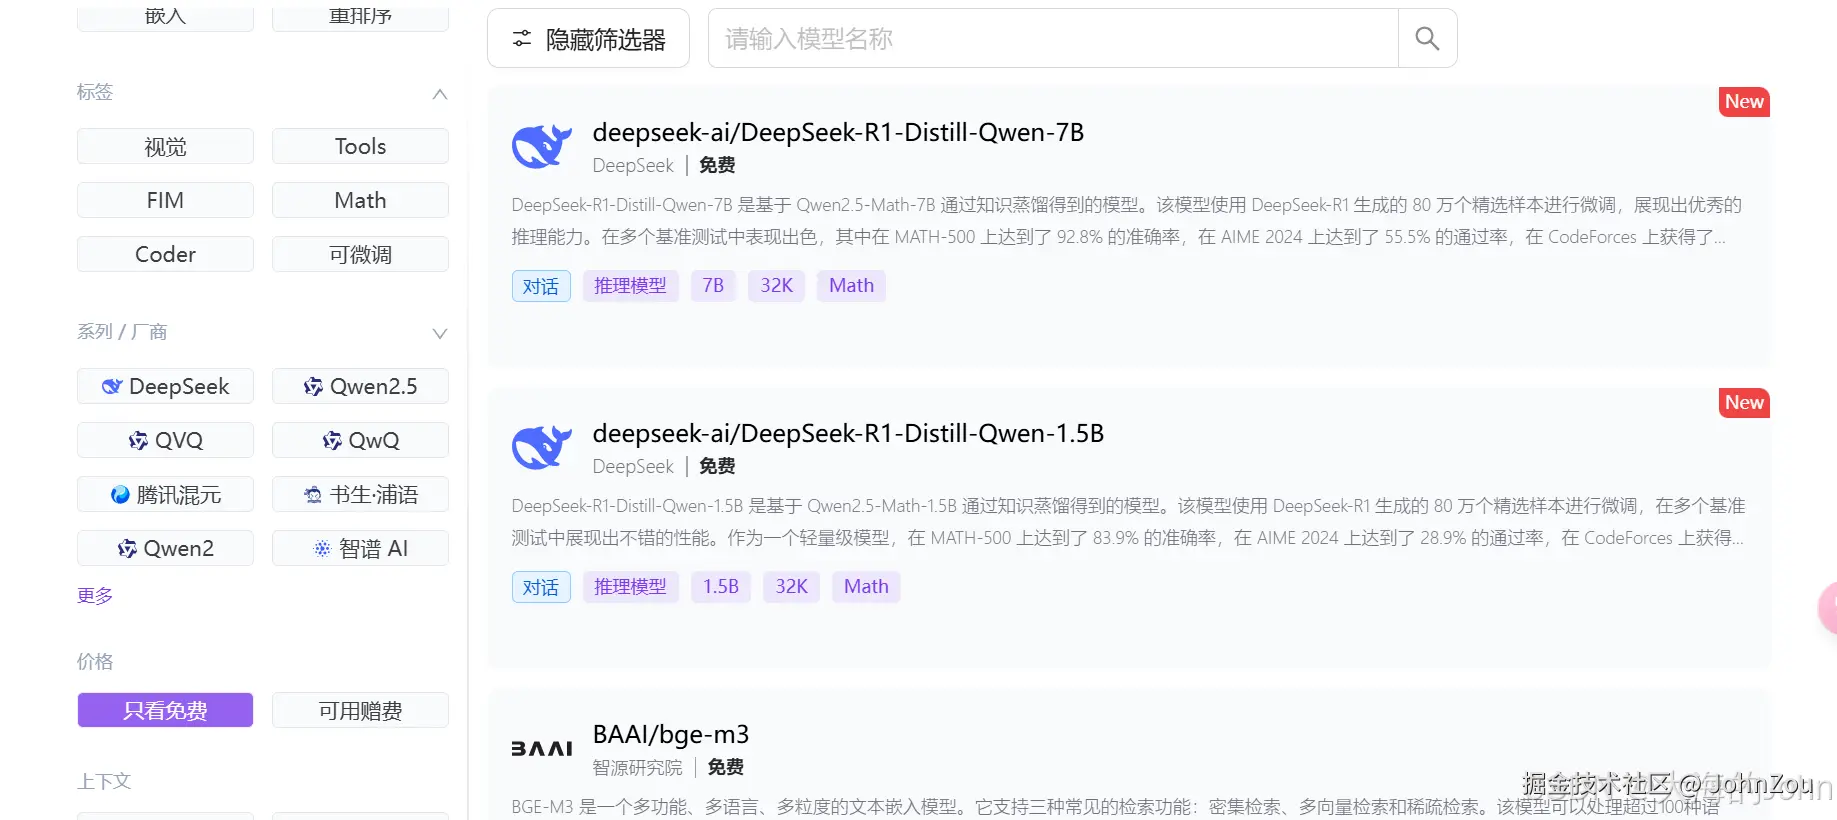Click Qwen-7B model description text
This screenshot has width=1837, height=820.
(x=1127, y=221)
